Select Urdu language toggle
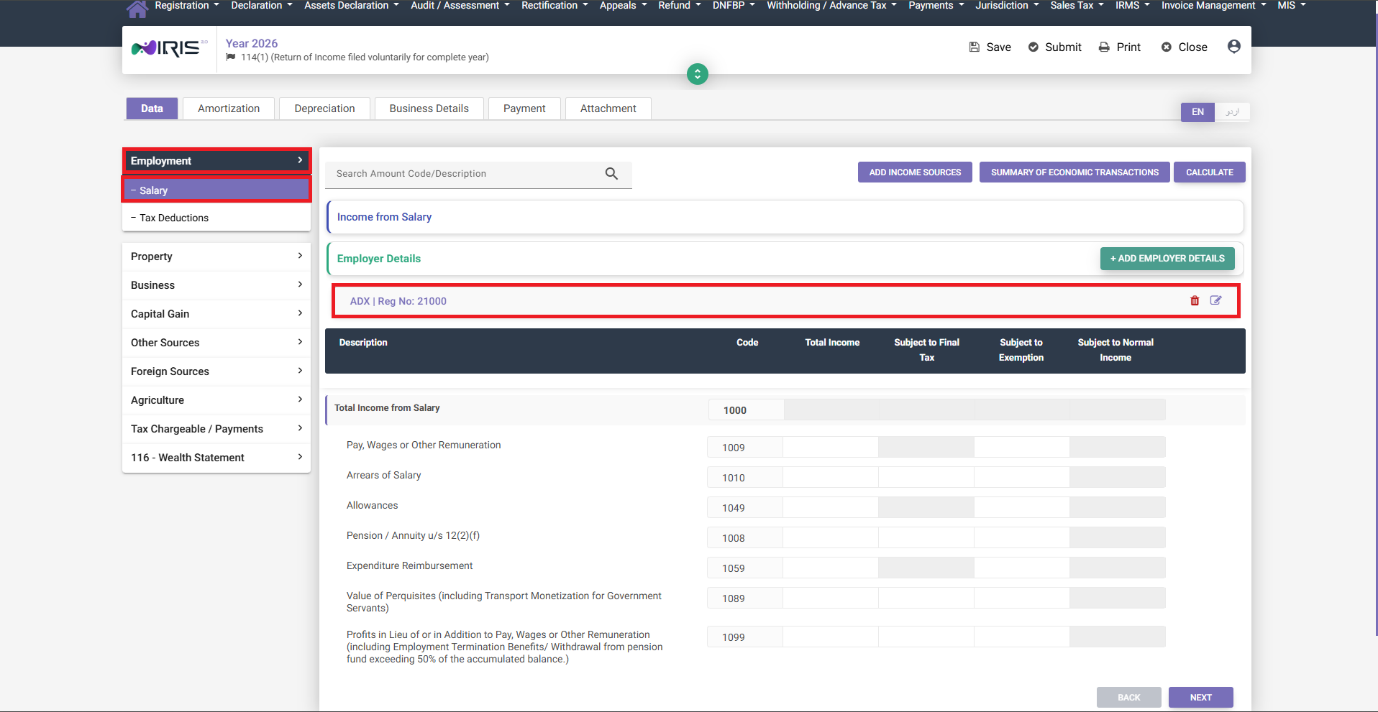Image resolution: width=1378 pixels, height=712 pixels. pyautogui.click(x=1232, y=112)
